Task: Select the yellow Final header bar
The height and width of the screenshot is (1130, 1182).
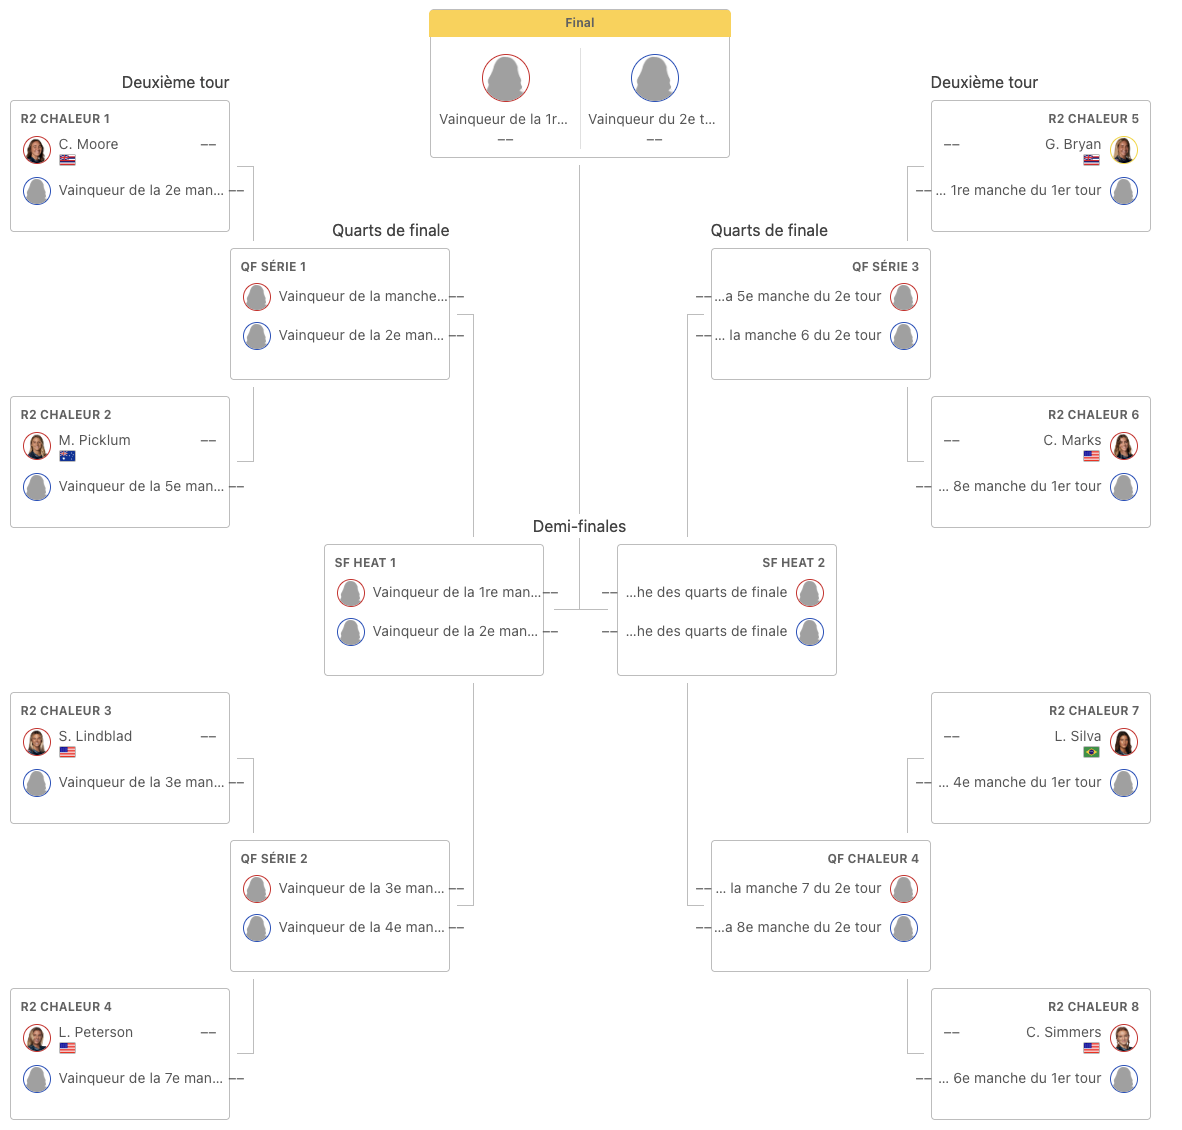Action: pos(580,23)
